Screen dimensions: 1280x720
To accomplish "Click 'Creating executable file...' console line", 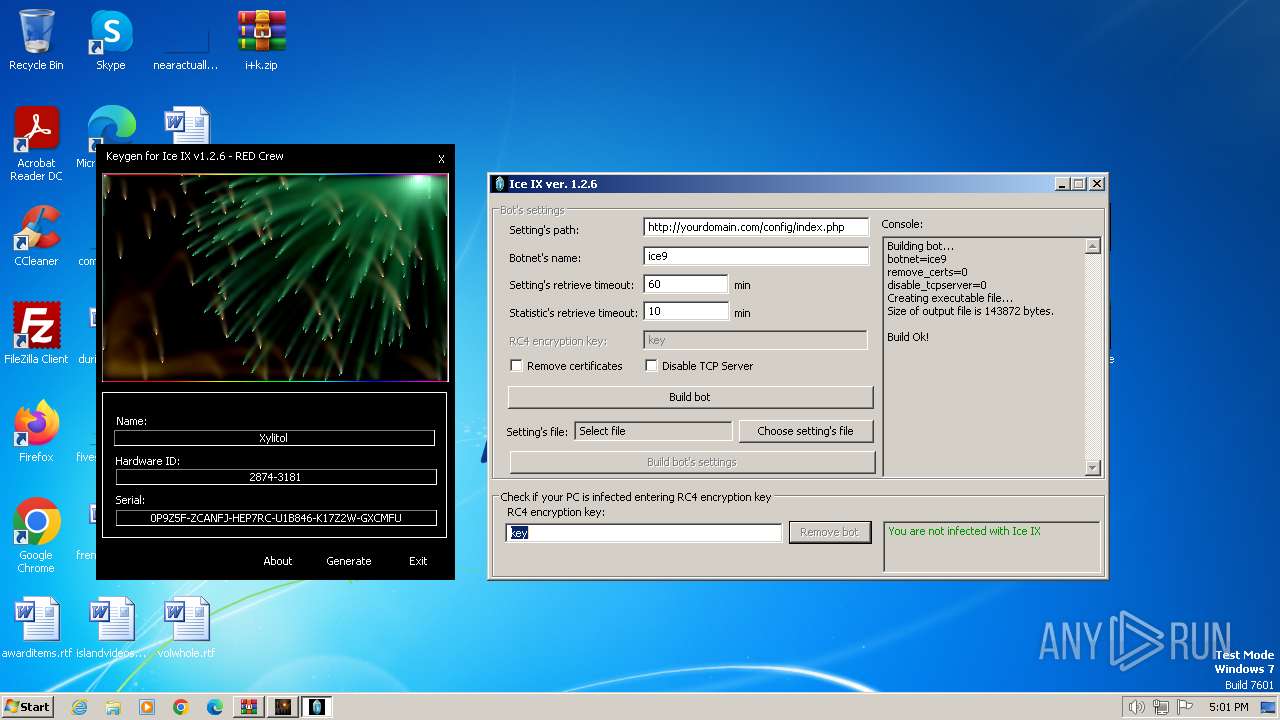I will 950,298.
